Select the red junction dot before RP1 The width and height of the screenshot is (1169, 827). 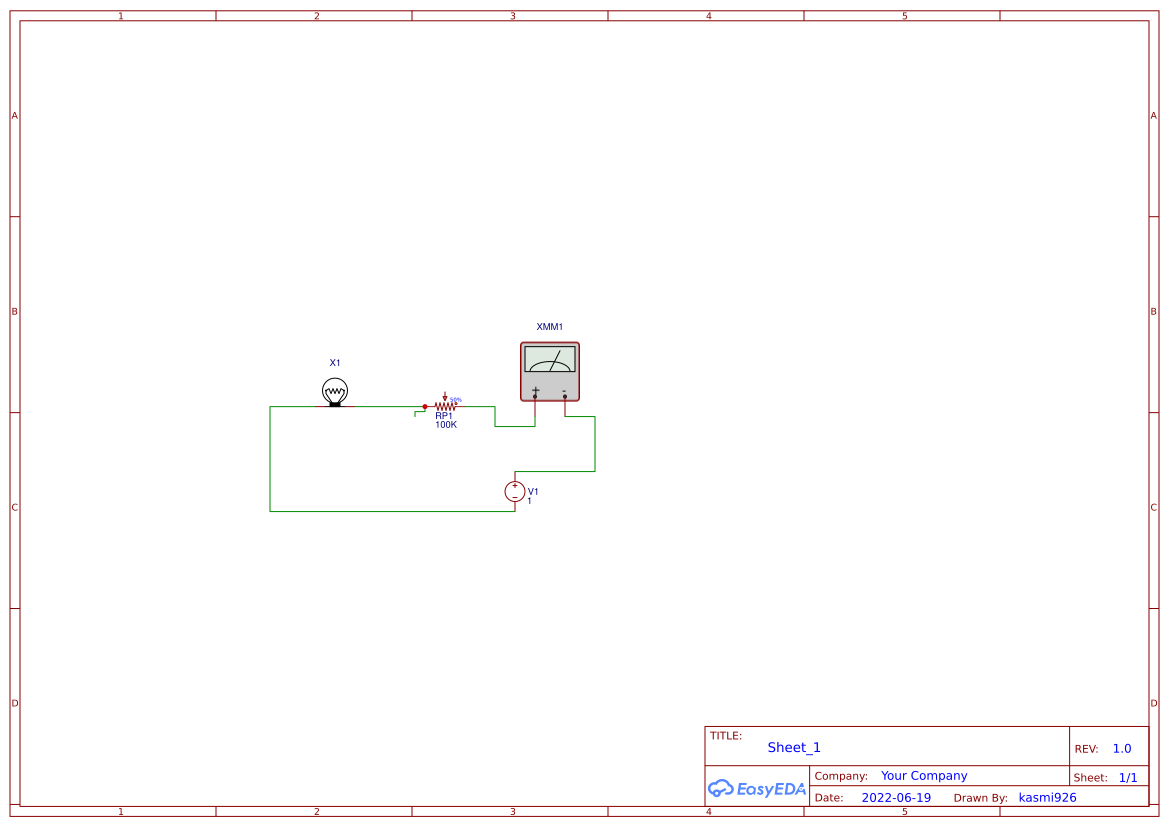click(x=425, y=406)
